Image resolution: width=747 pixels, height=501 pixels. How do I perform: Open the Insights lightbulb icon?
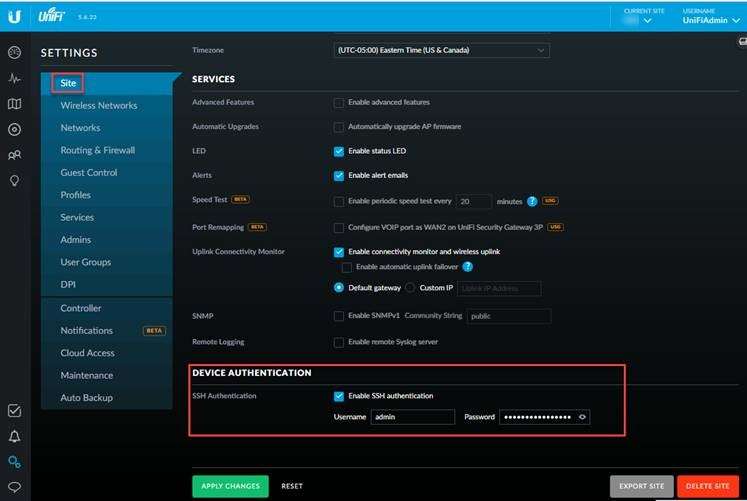click(x=14, y=181)
